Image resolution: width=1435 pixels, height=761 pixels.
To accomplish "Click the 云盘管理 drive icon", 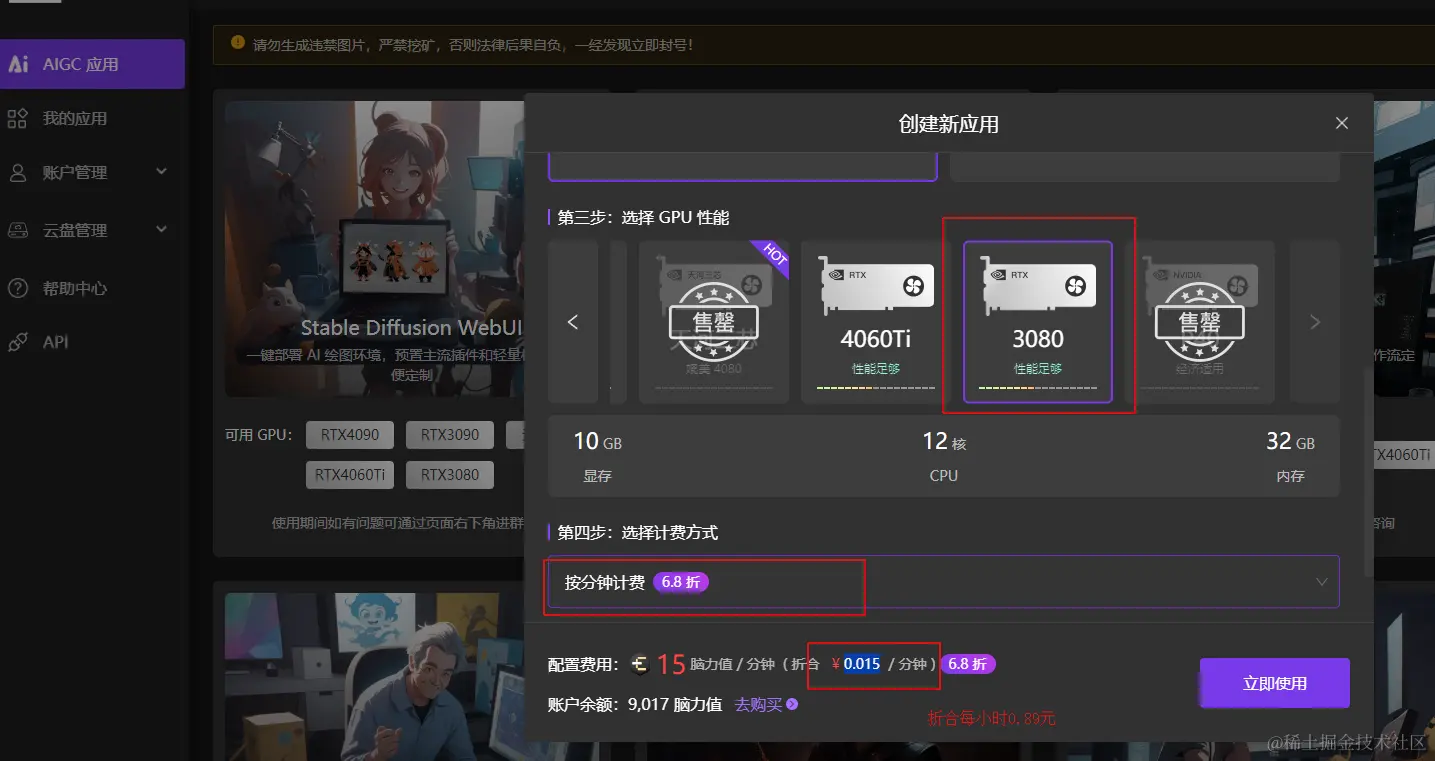I will [x=17, y=231].
